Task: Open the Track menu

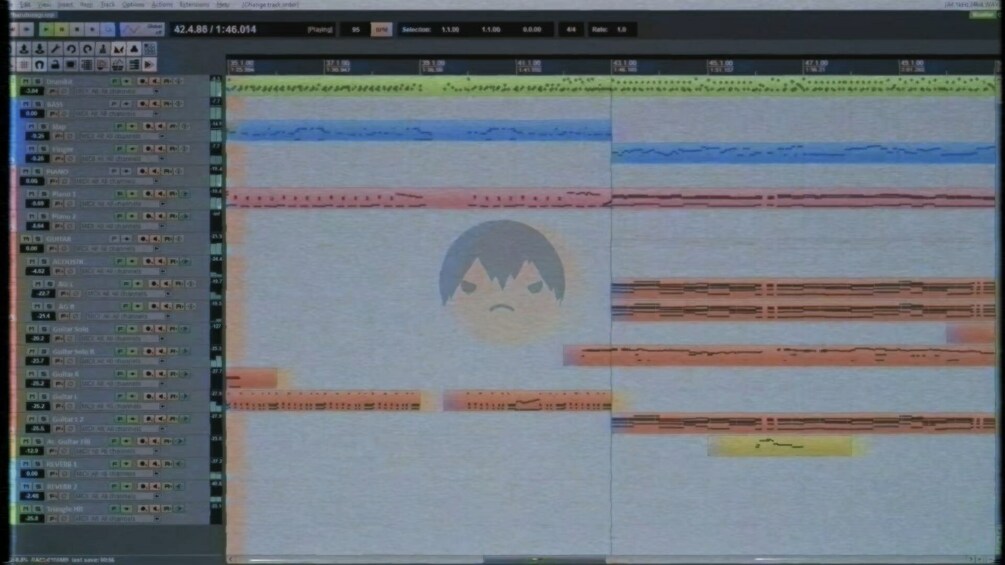Action: coord(108,4)
